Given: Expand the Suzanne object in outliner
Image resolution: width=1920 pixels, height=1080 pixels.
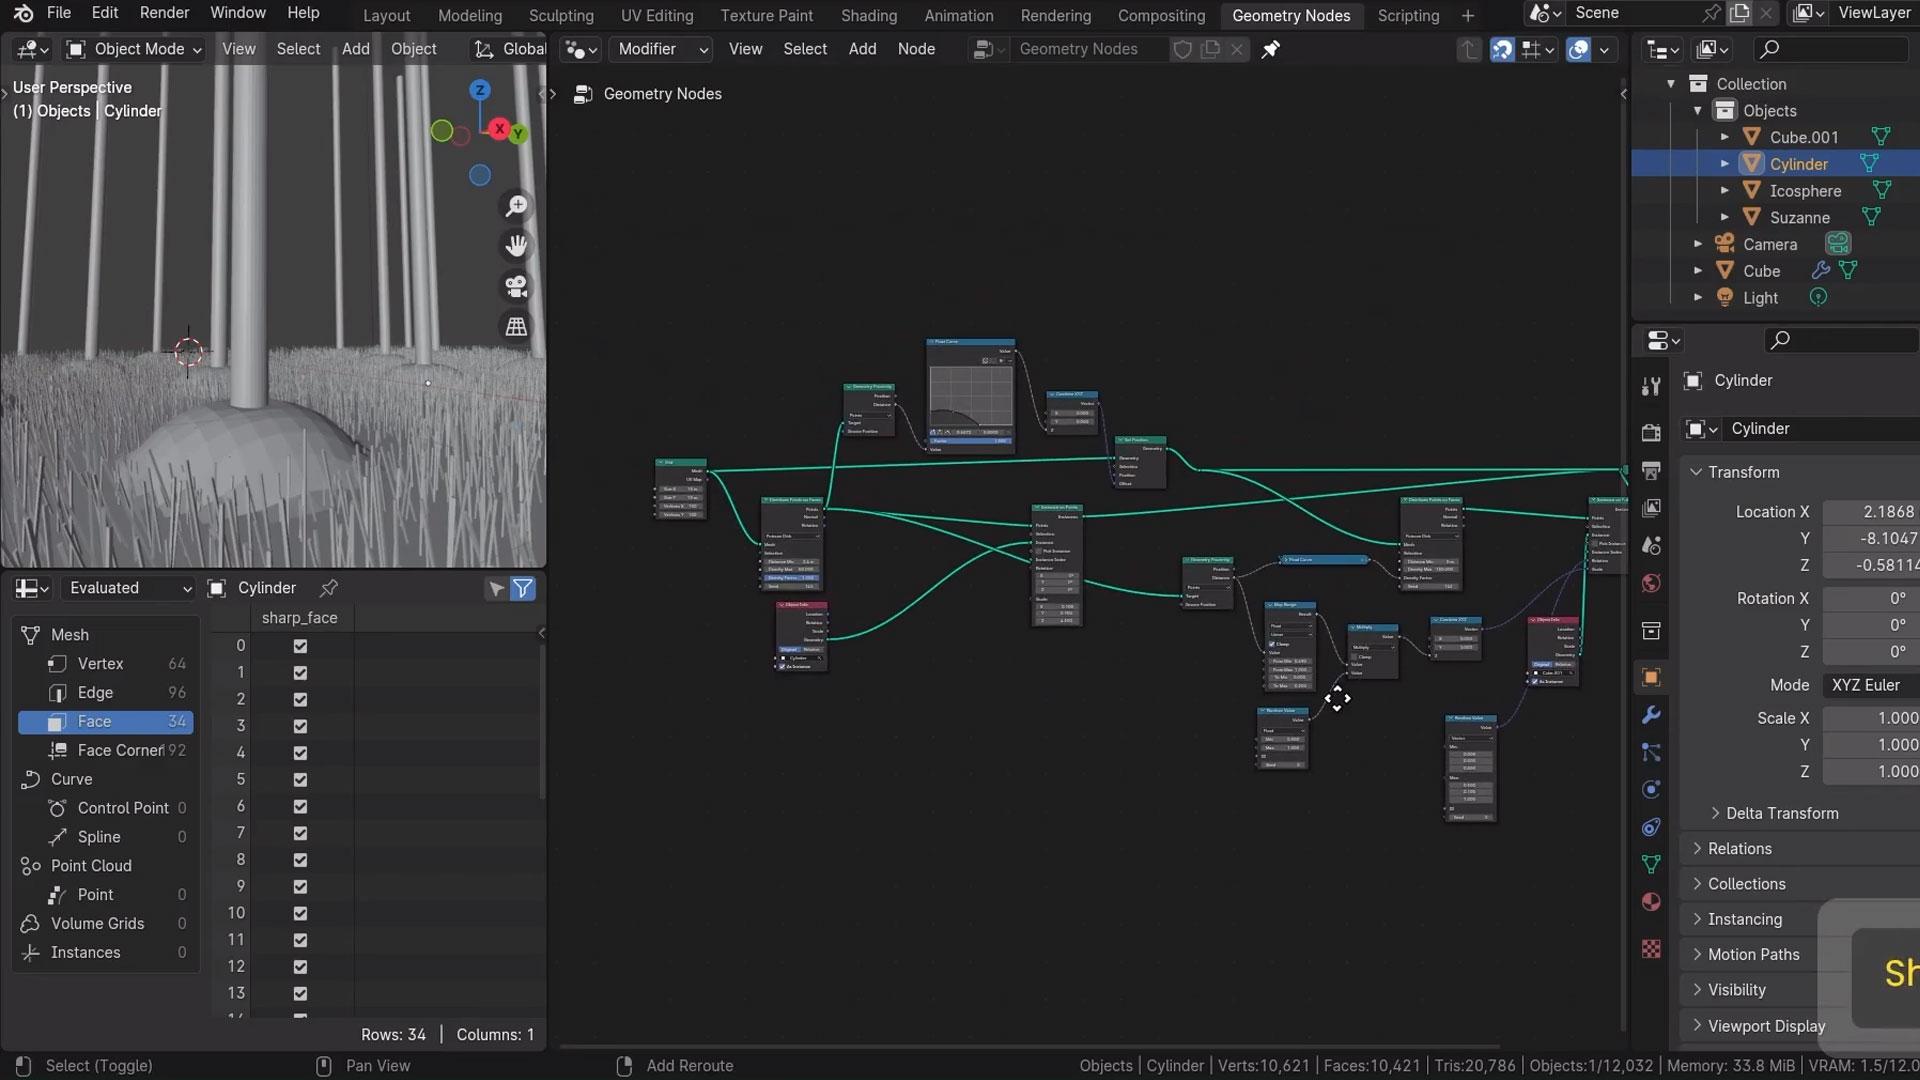Looking at the screenshot, I should click(1724, 218).
